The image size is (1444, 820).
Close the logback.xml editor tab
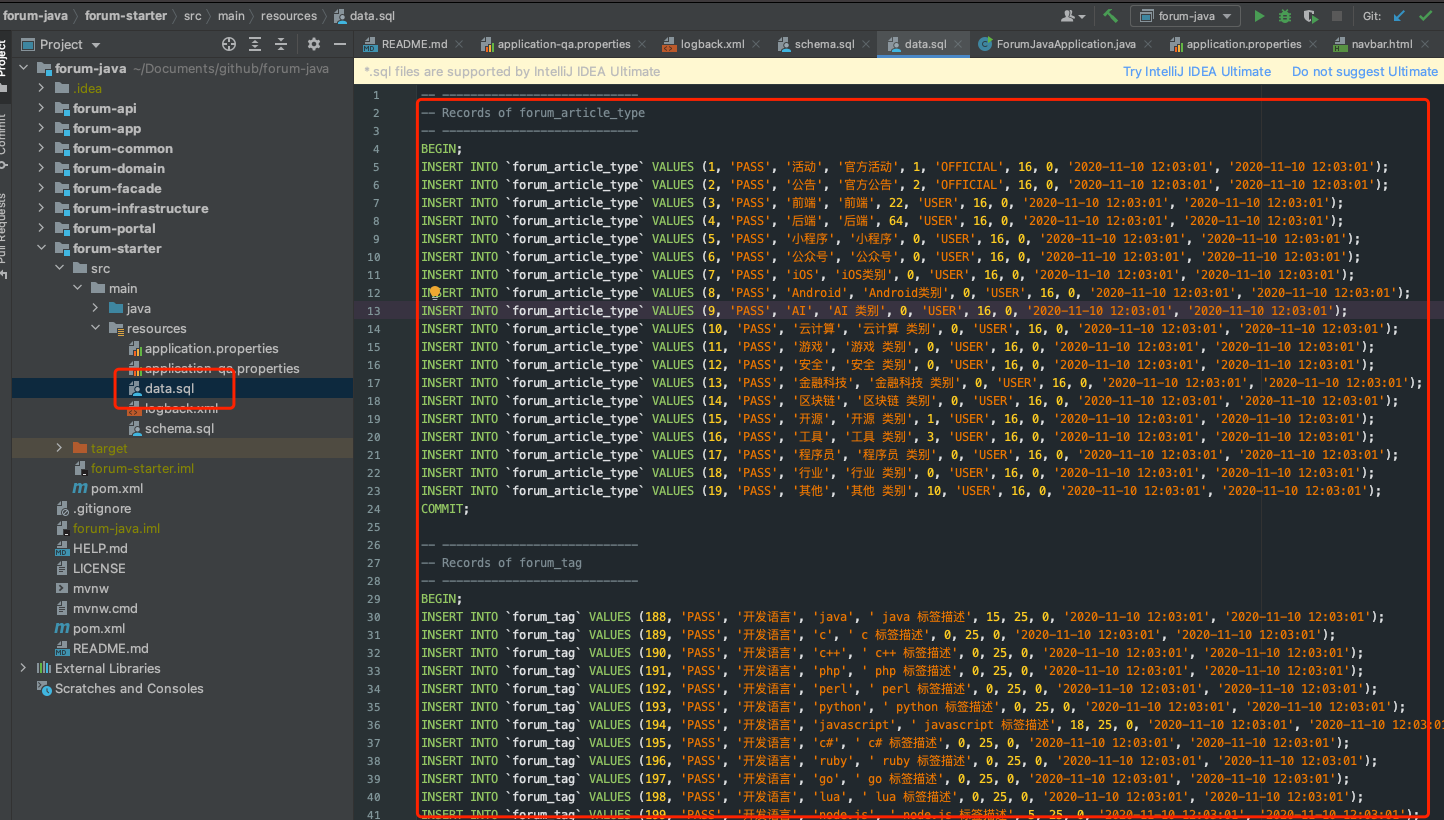pos(756,44)
